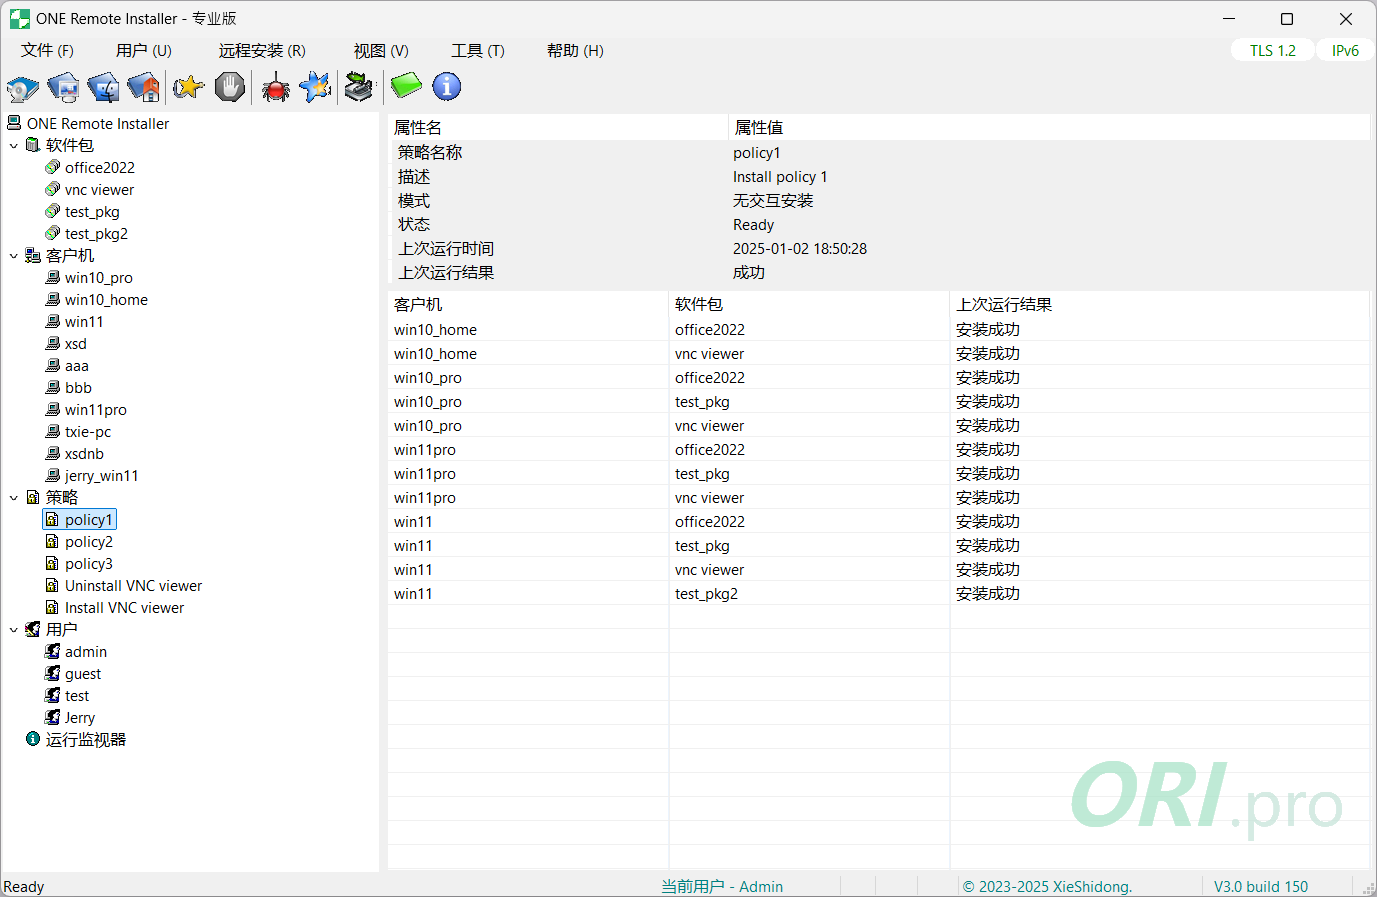Click the stop hand icon in the toolbar
Screen dimensions: 1377x897
click(230, 87)
